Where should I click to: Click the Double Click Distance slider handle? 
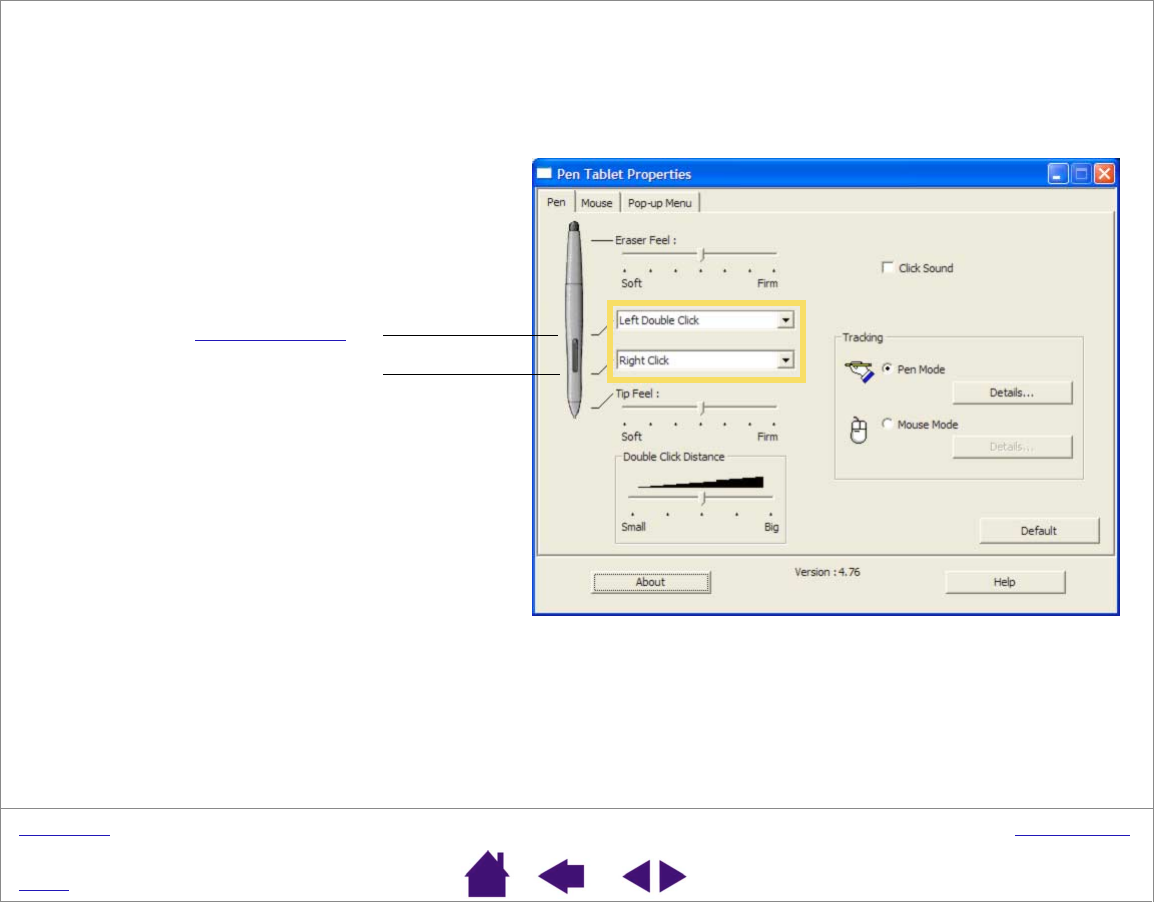704,499
